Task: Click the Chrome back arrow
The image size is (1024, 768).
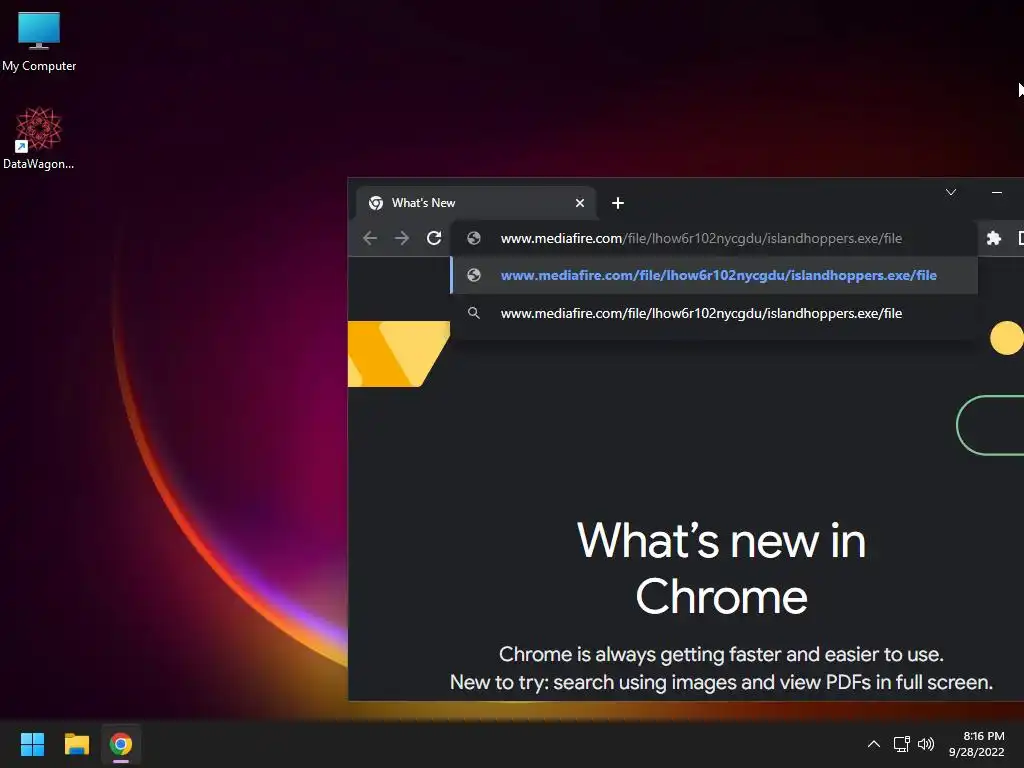Action: (x=370, y=238)
